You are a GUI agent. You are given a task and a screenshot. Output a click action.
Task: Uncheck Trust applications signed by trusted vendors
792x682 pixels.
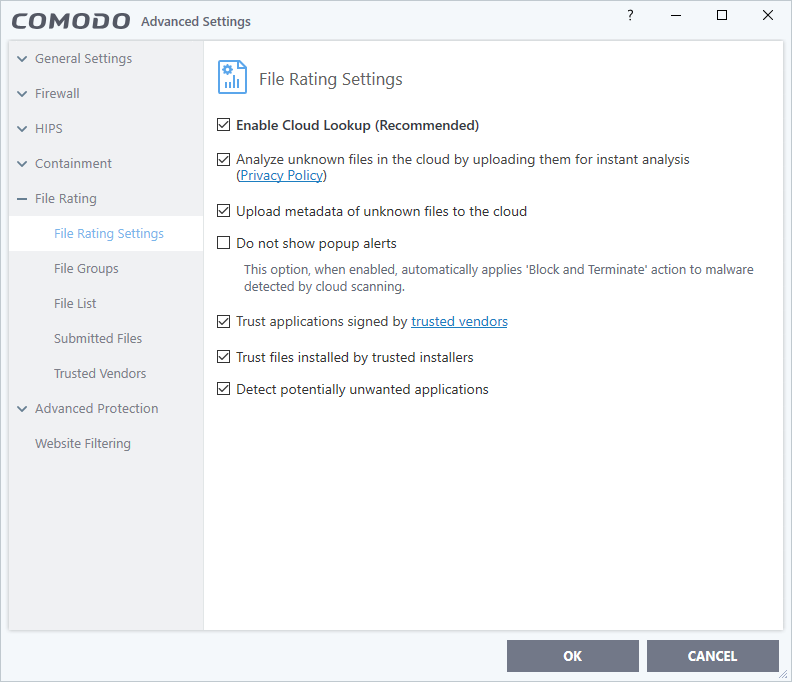pyautogui.click(x=223, y=321)
